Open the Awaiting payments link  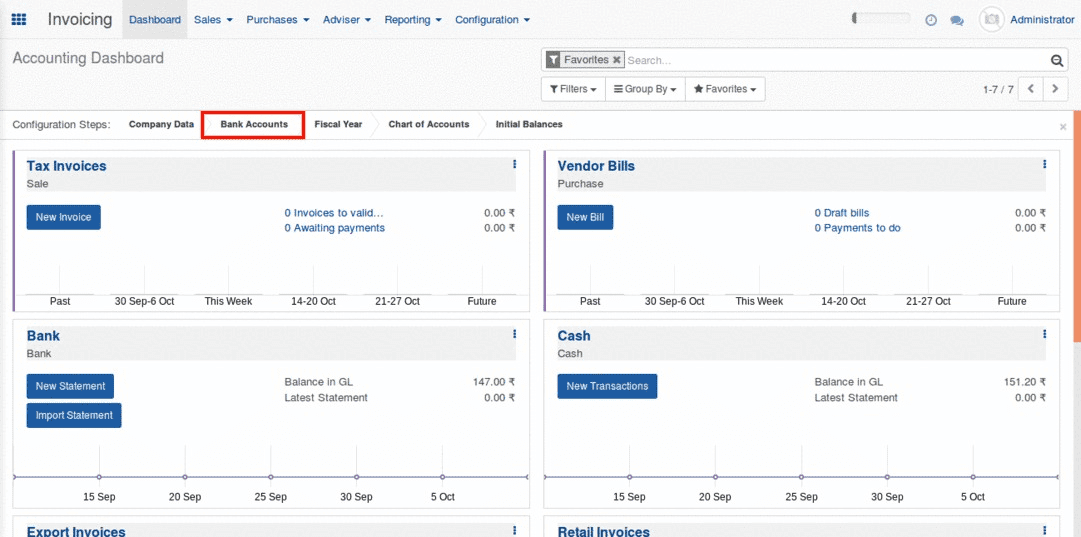(x=334, y=228)
